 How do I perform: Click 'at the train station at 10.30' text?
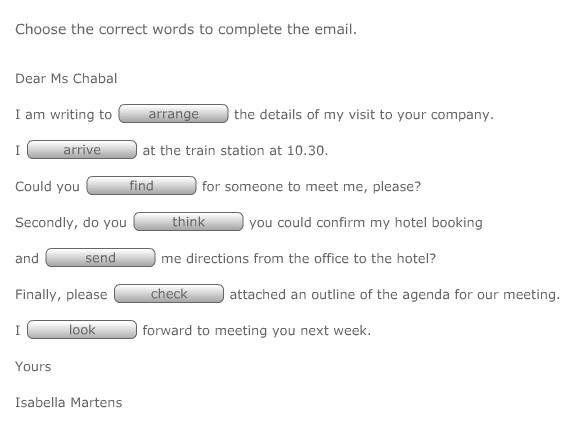(x=233, y=151)
